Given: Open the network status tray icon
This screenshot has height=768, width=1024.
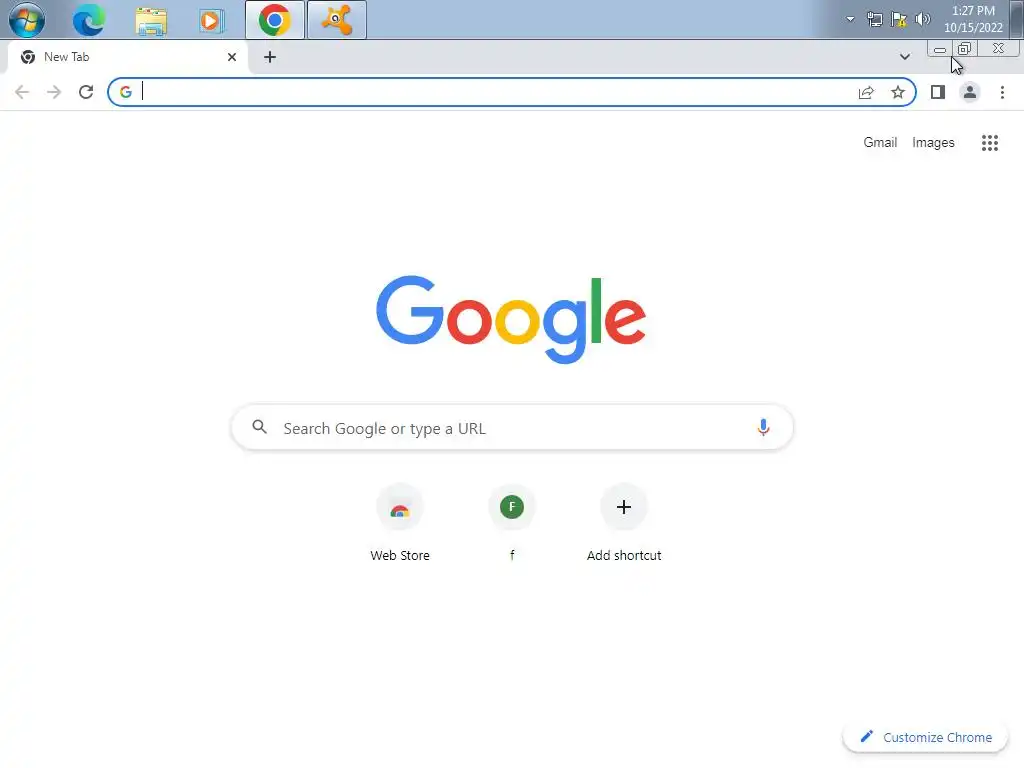Looking at the screenshot, I should 874,19.
